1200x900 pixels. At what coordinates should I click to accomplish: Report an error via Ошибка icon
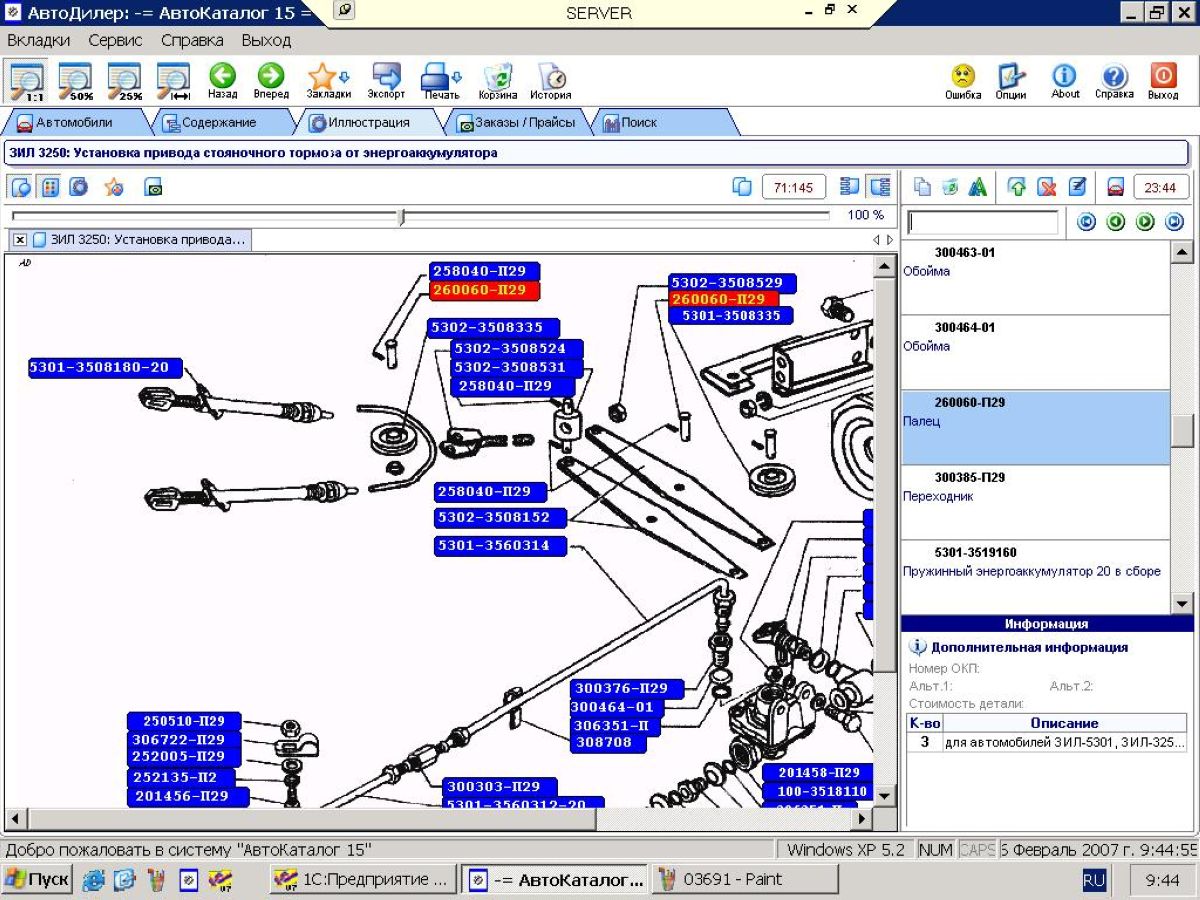963,81
